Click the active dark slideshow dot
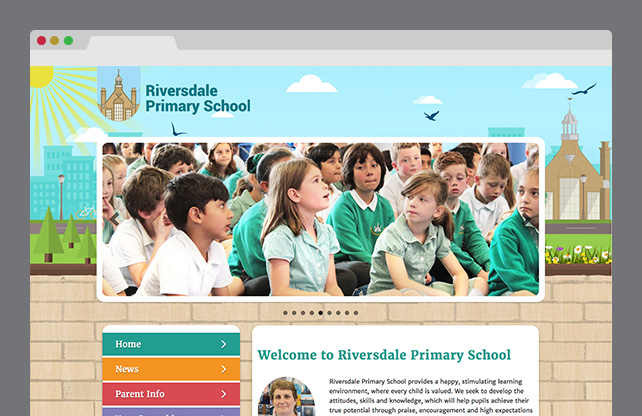This screenshot has width=642, height=416. (x=320, y=313)
